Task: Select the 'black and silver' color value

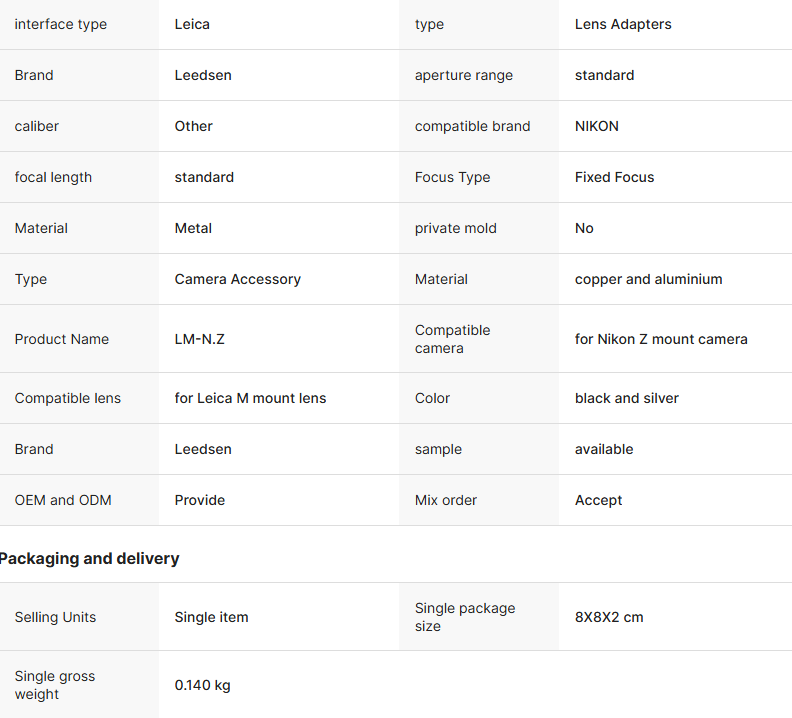Action: pyautogui.click(x=626, y=398)
